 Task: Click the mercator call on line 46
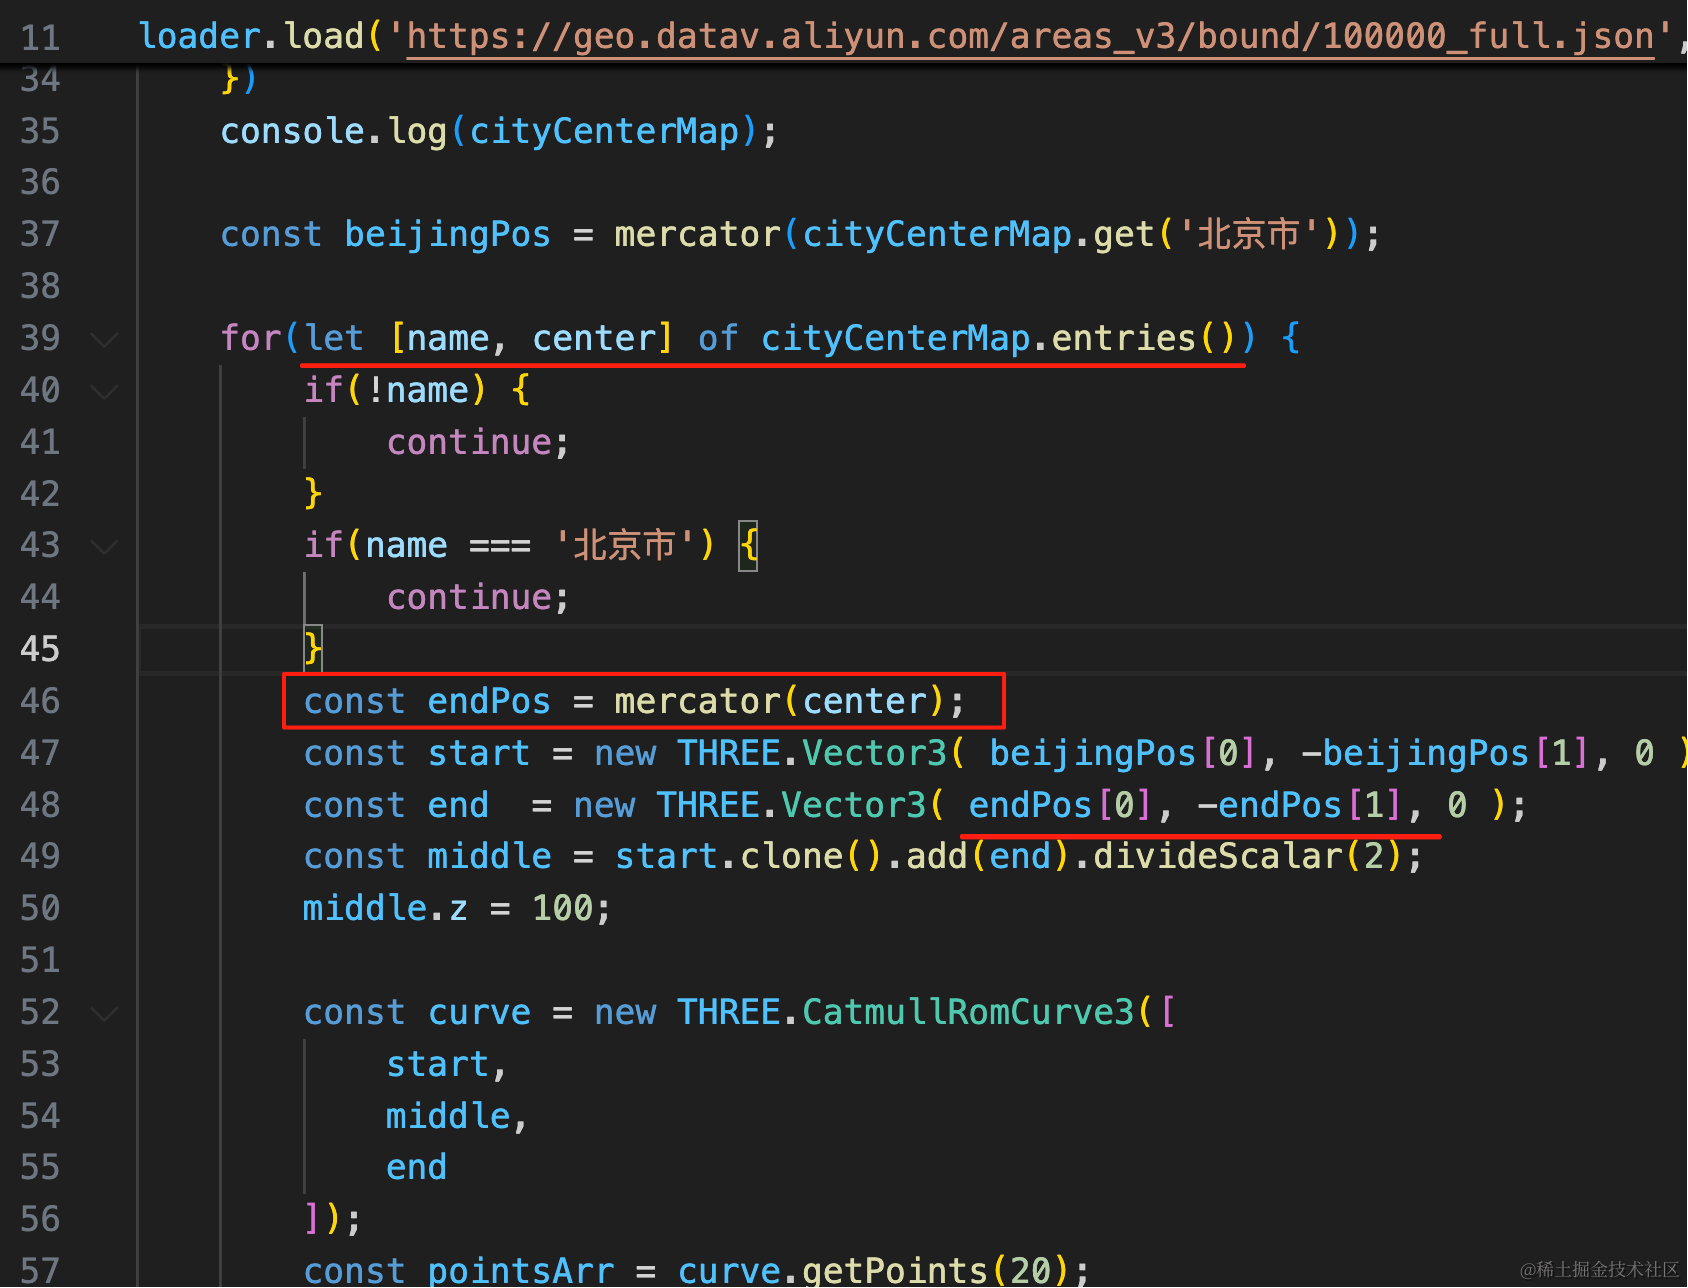pyautogui.click(x=697, y=701)
